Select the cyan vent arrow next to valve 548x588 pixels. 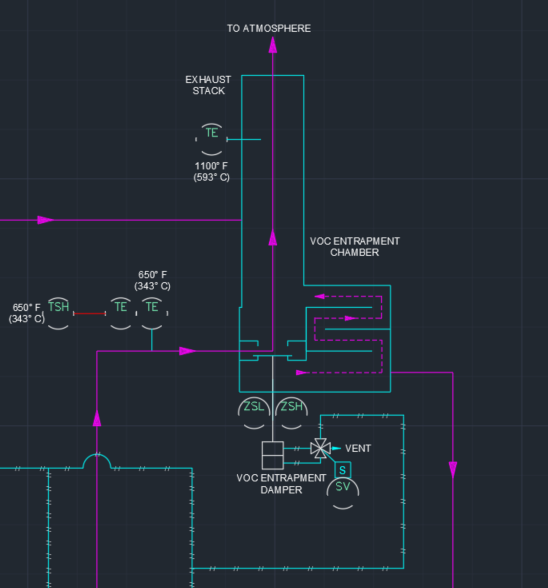(336, 448)
